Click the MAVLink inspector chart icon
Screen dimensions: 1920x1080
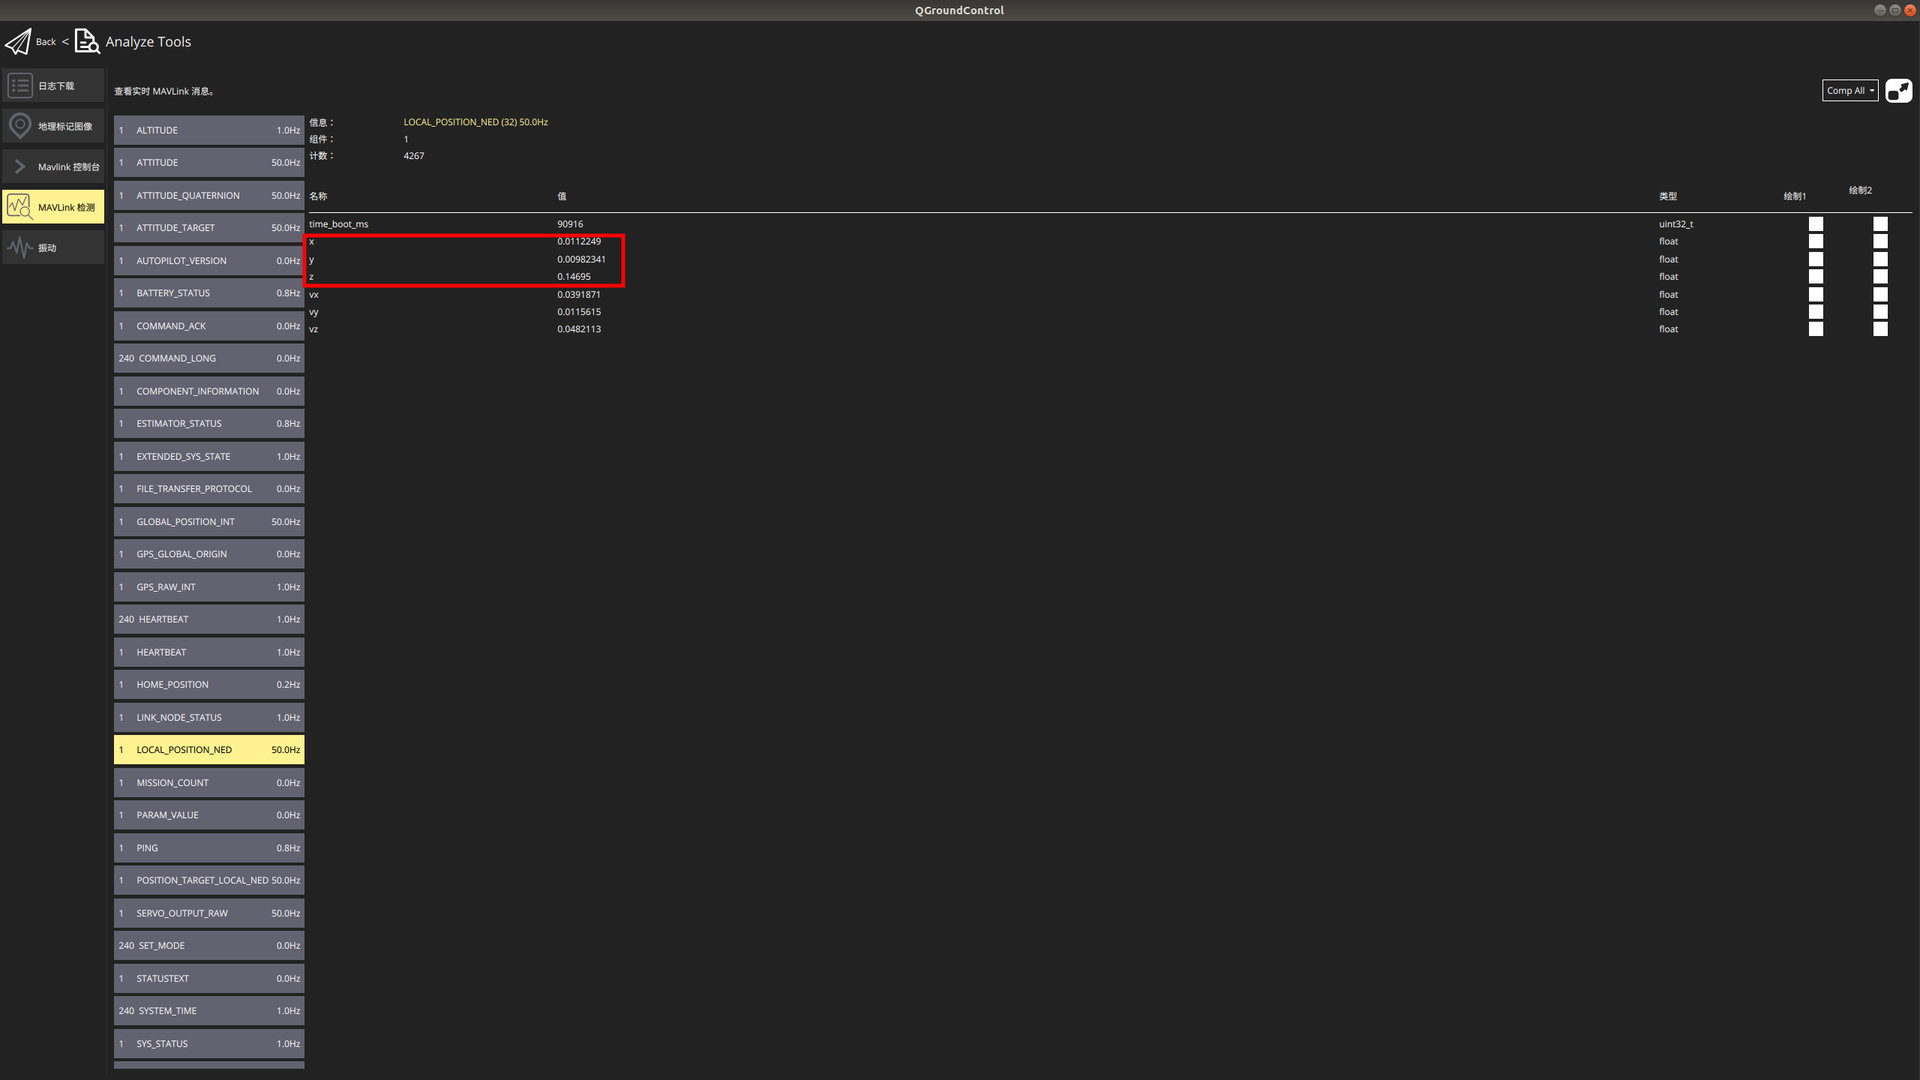pyautogui.click(x=19, y=207)
